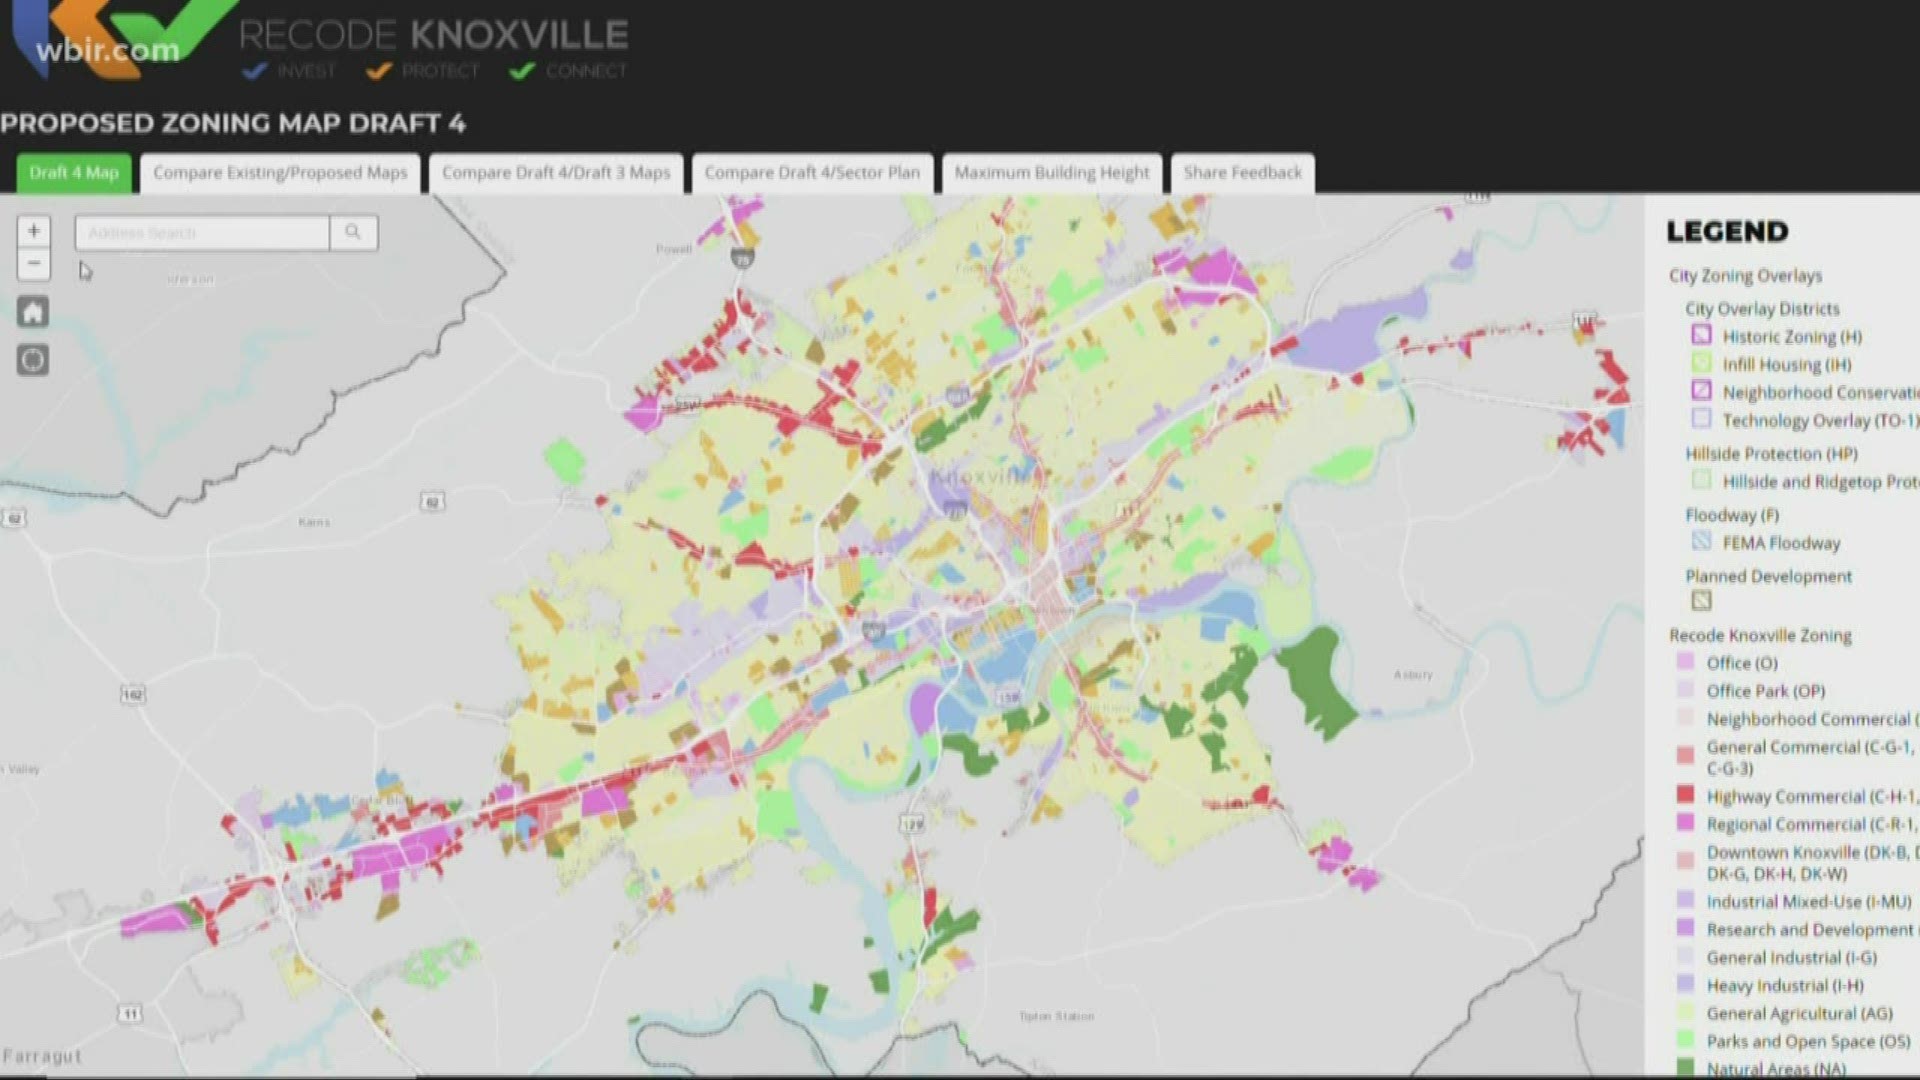
Task: Click the General Commercial swatch
Action: (1685, 754)
